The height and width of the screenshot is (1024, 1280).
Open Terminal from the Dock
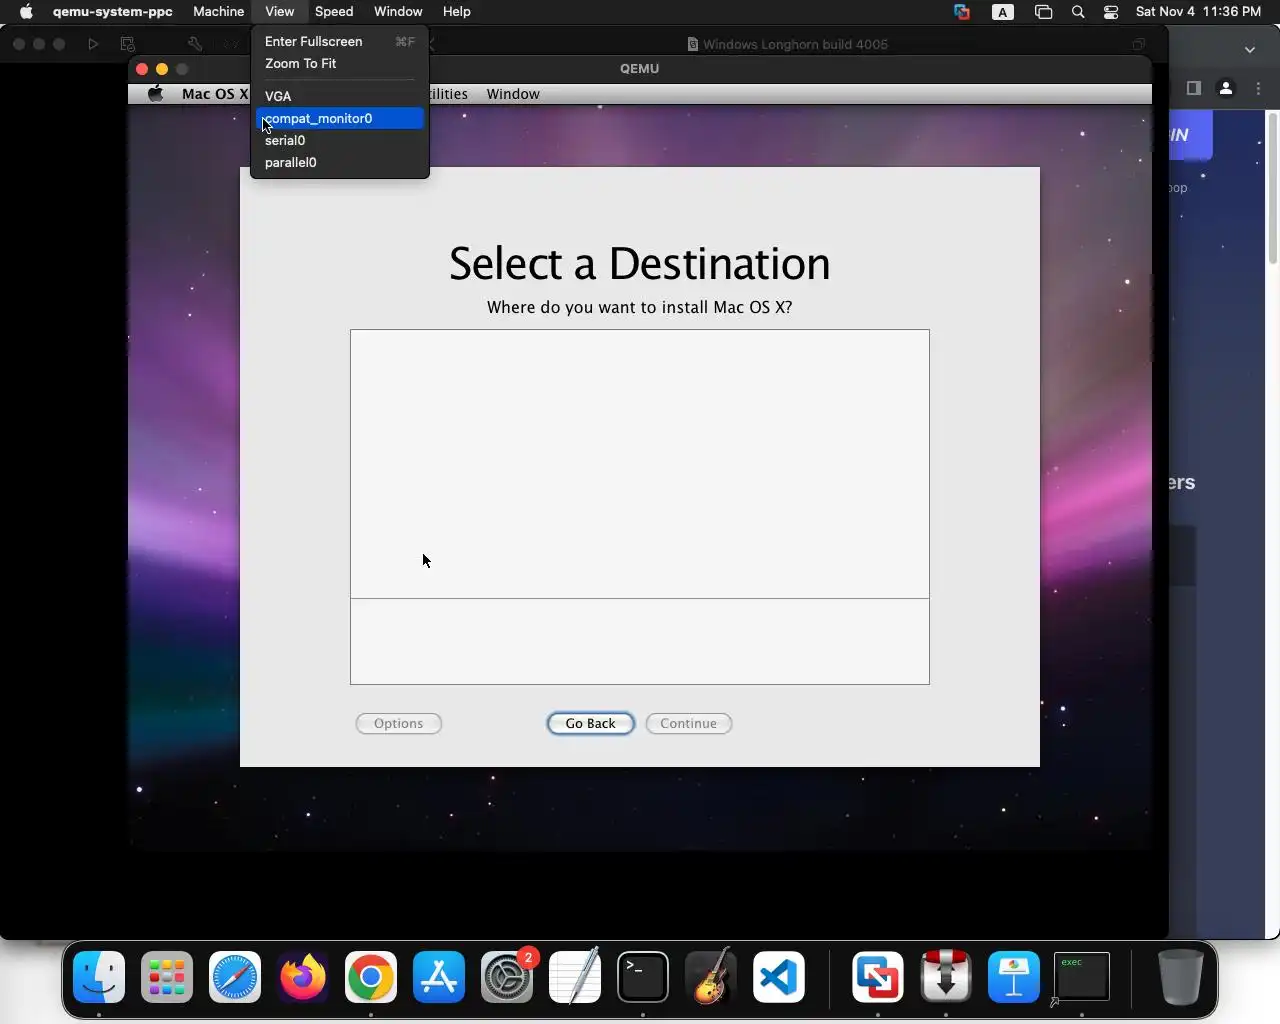[x=643, y=977]
